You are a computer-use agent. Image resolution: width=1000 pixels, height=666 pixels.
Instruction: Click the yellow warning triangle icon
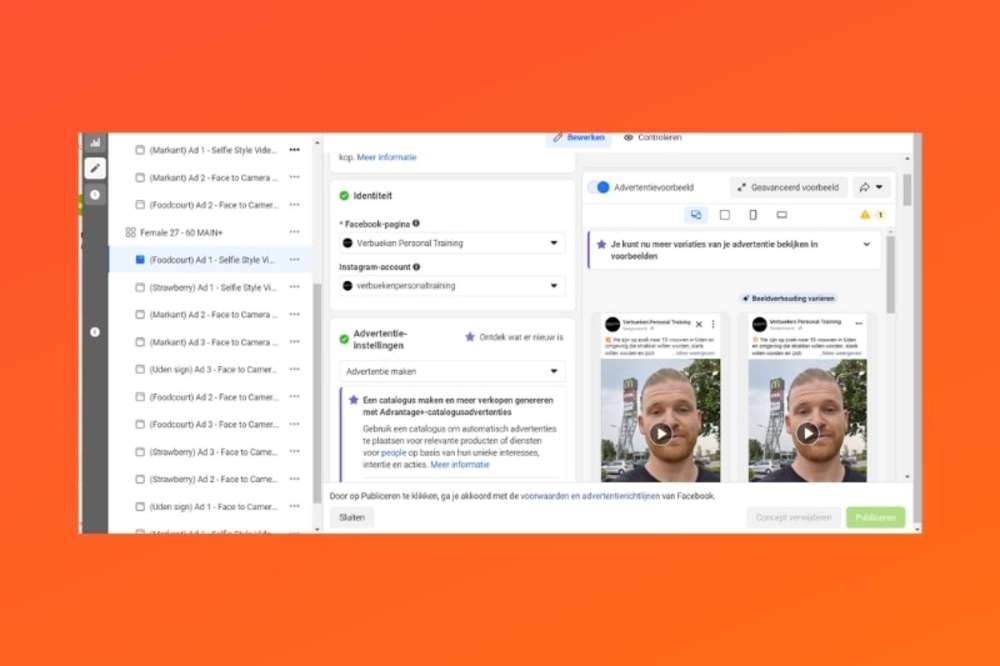(865, 214)
